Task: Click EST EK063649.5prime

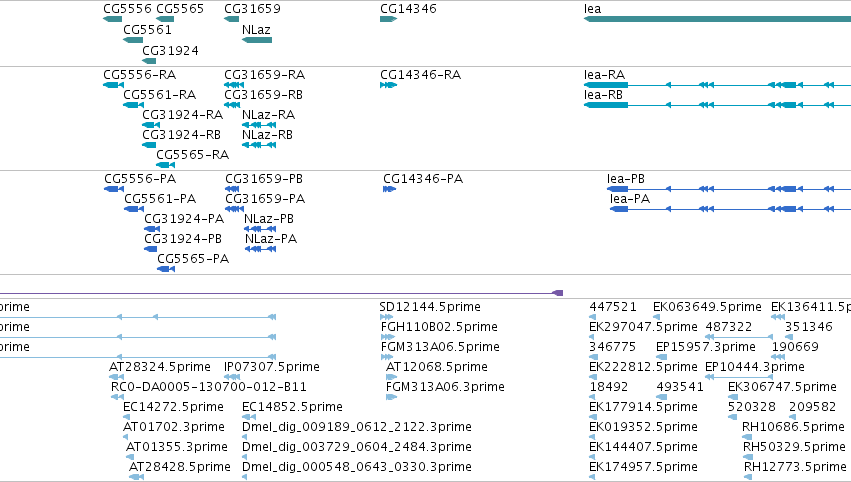Action: point(707,307)
